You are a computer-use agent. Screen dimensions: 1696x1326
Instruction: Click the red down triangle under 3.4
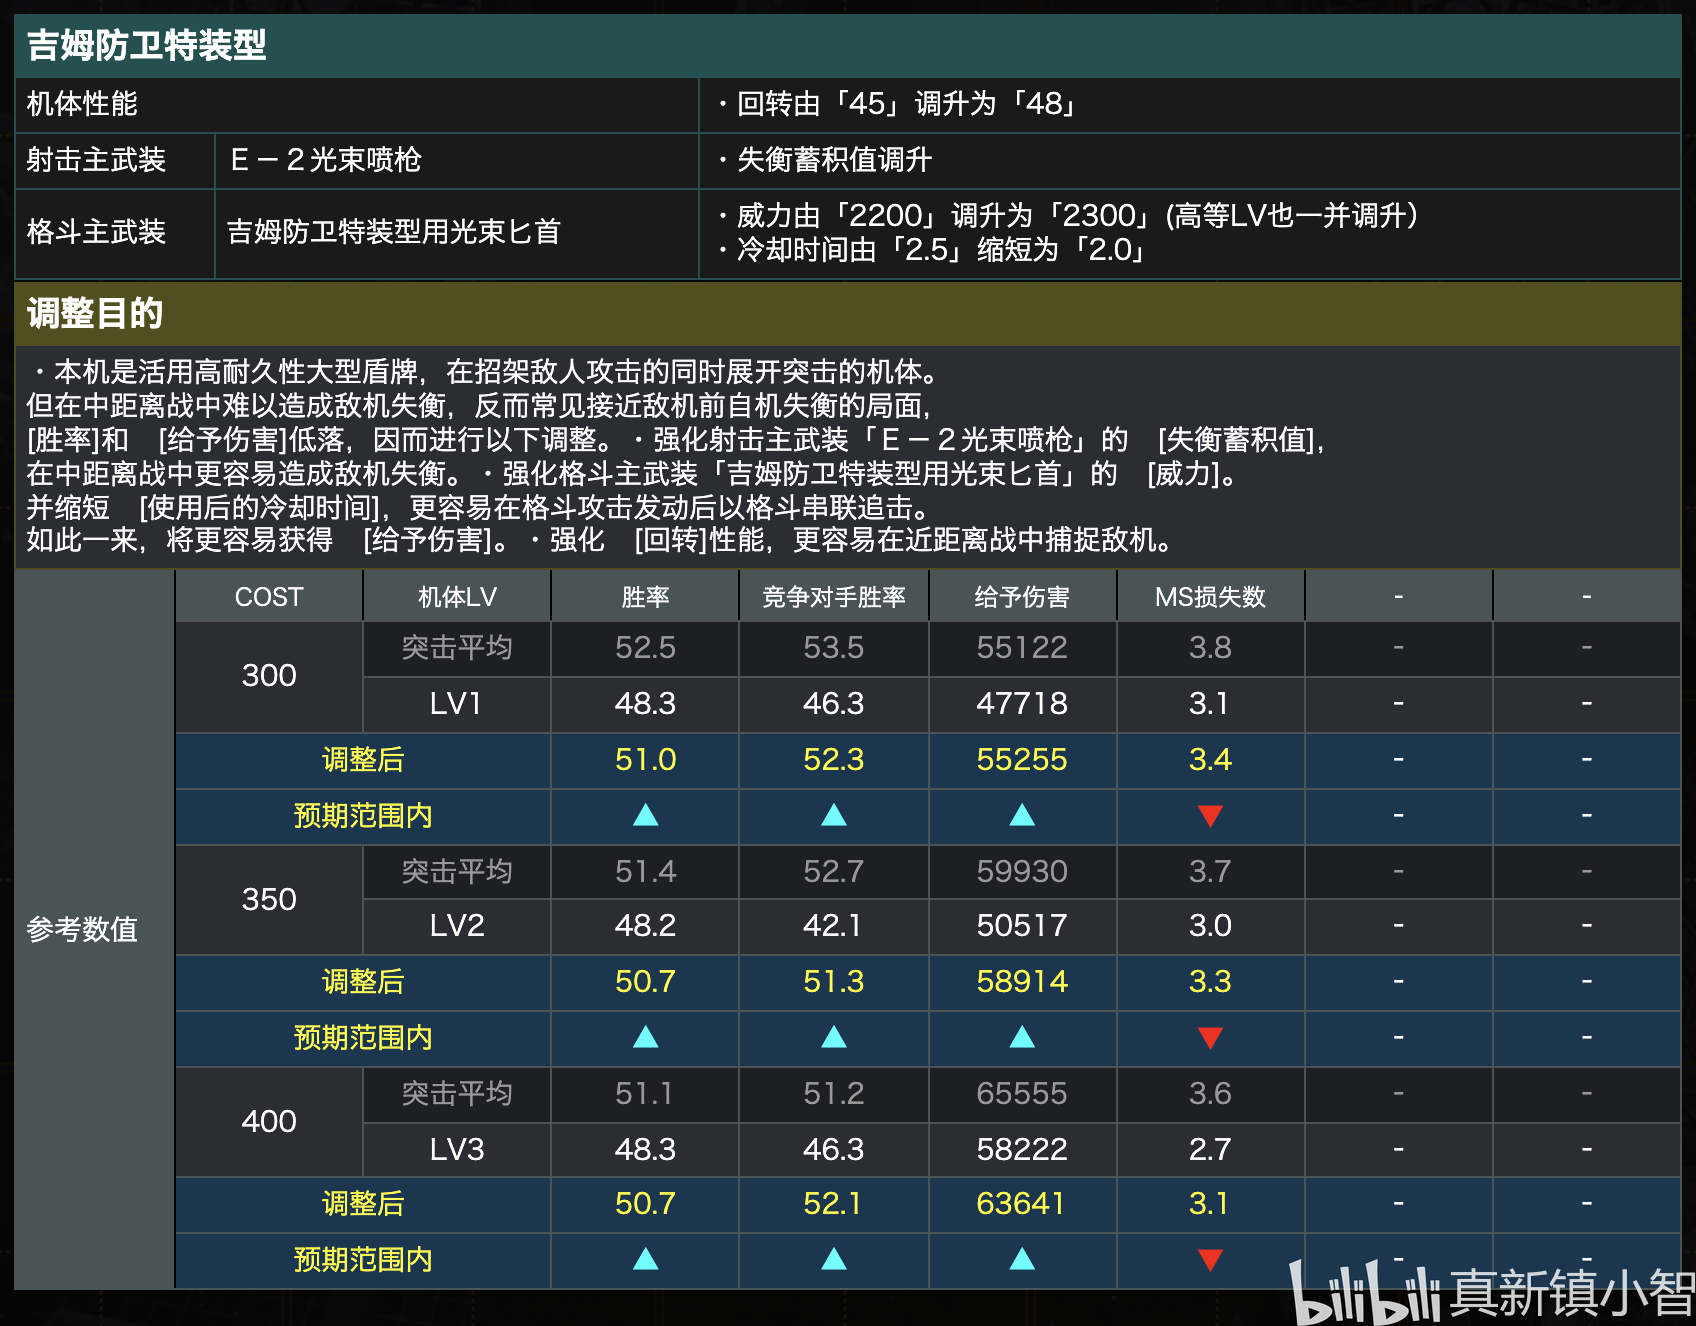coord(1210,816)
